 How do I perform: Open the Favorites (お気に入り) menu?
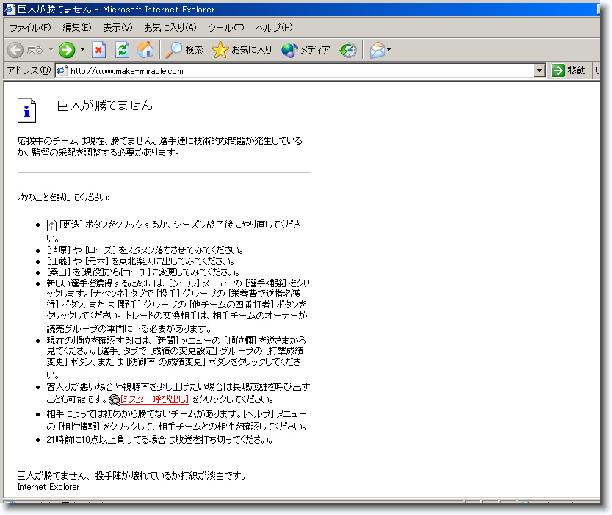(170, 28)
